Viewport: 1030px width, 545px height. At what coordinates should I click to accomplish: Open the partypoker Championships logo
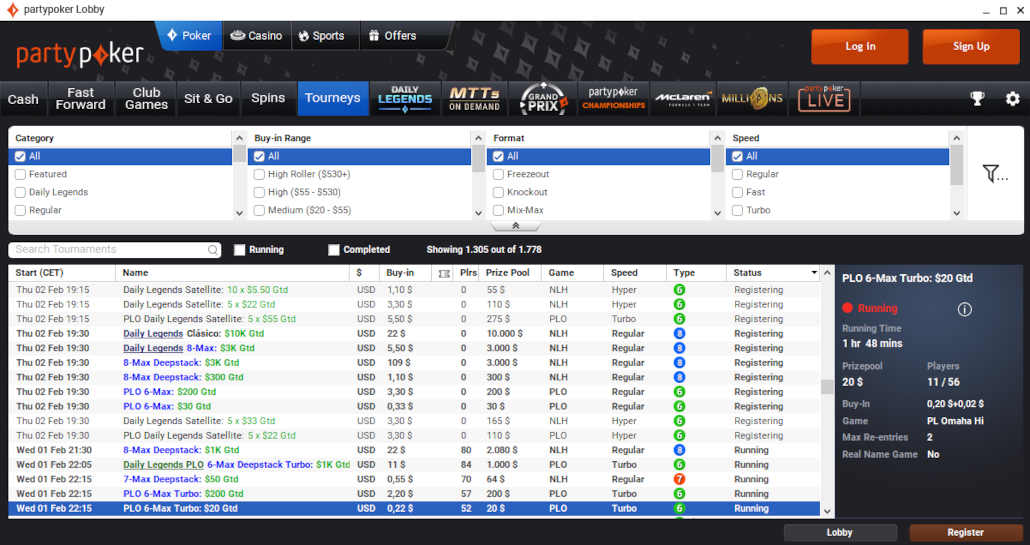click(x=613, y=98)
